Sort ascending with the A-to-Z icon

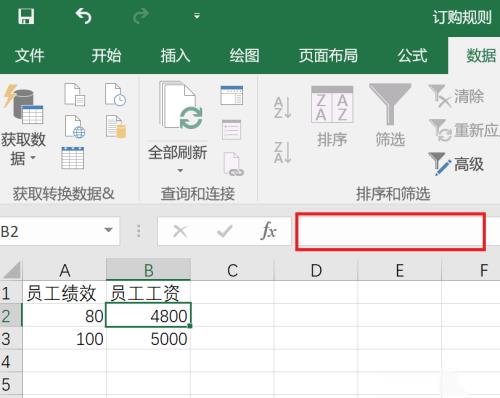(283, 107)
